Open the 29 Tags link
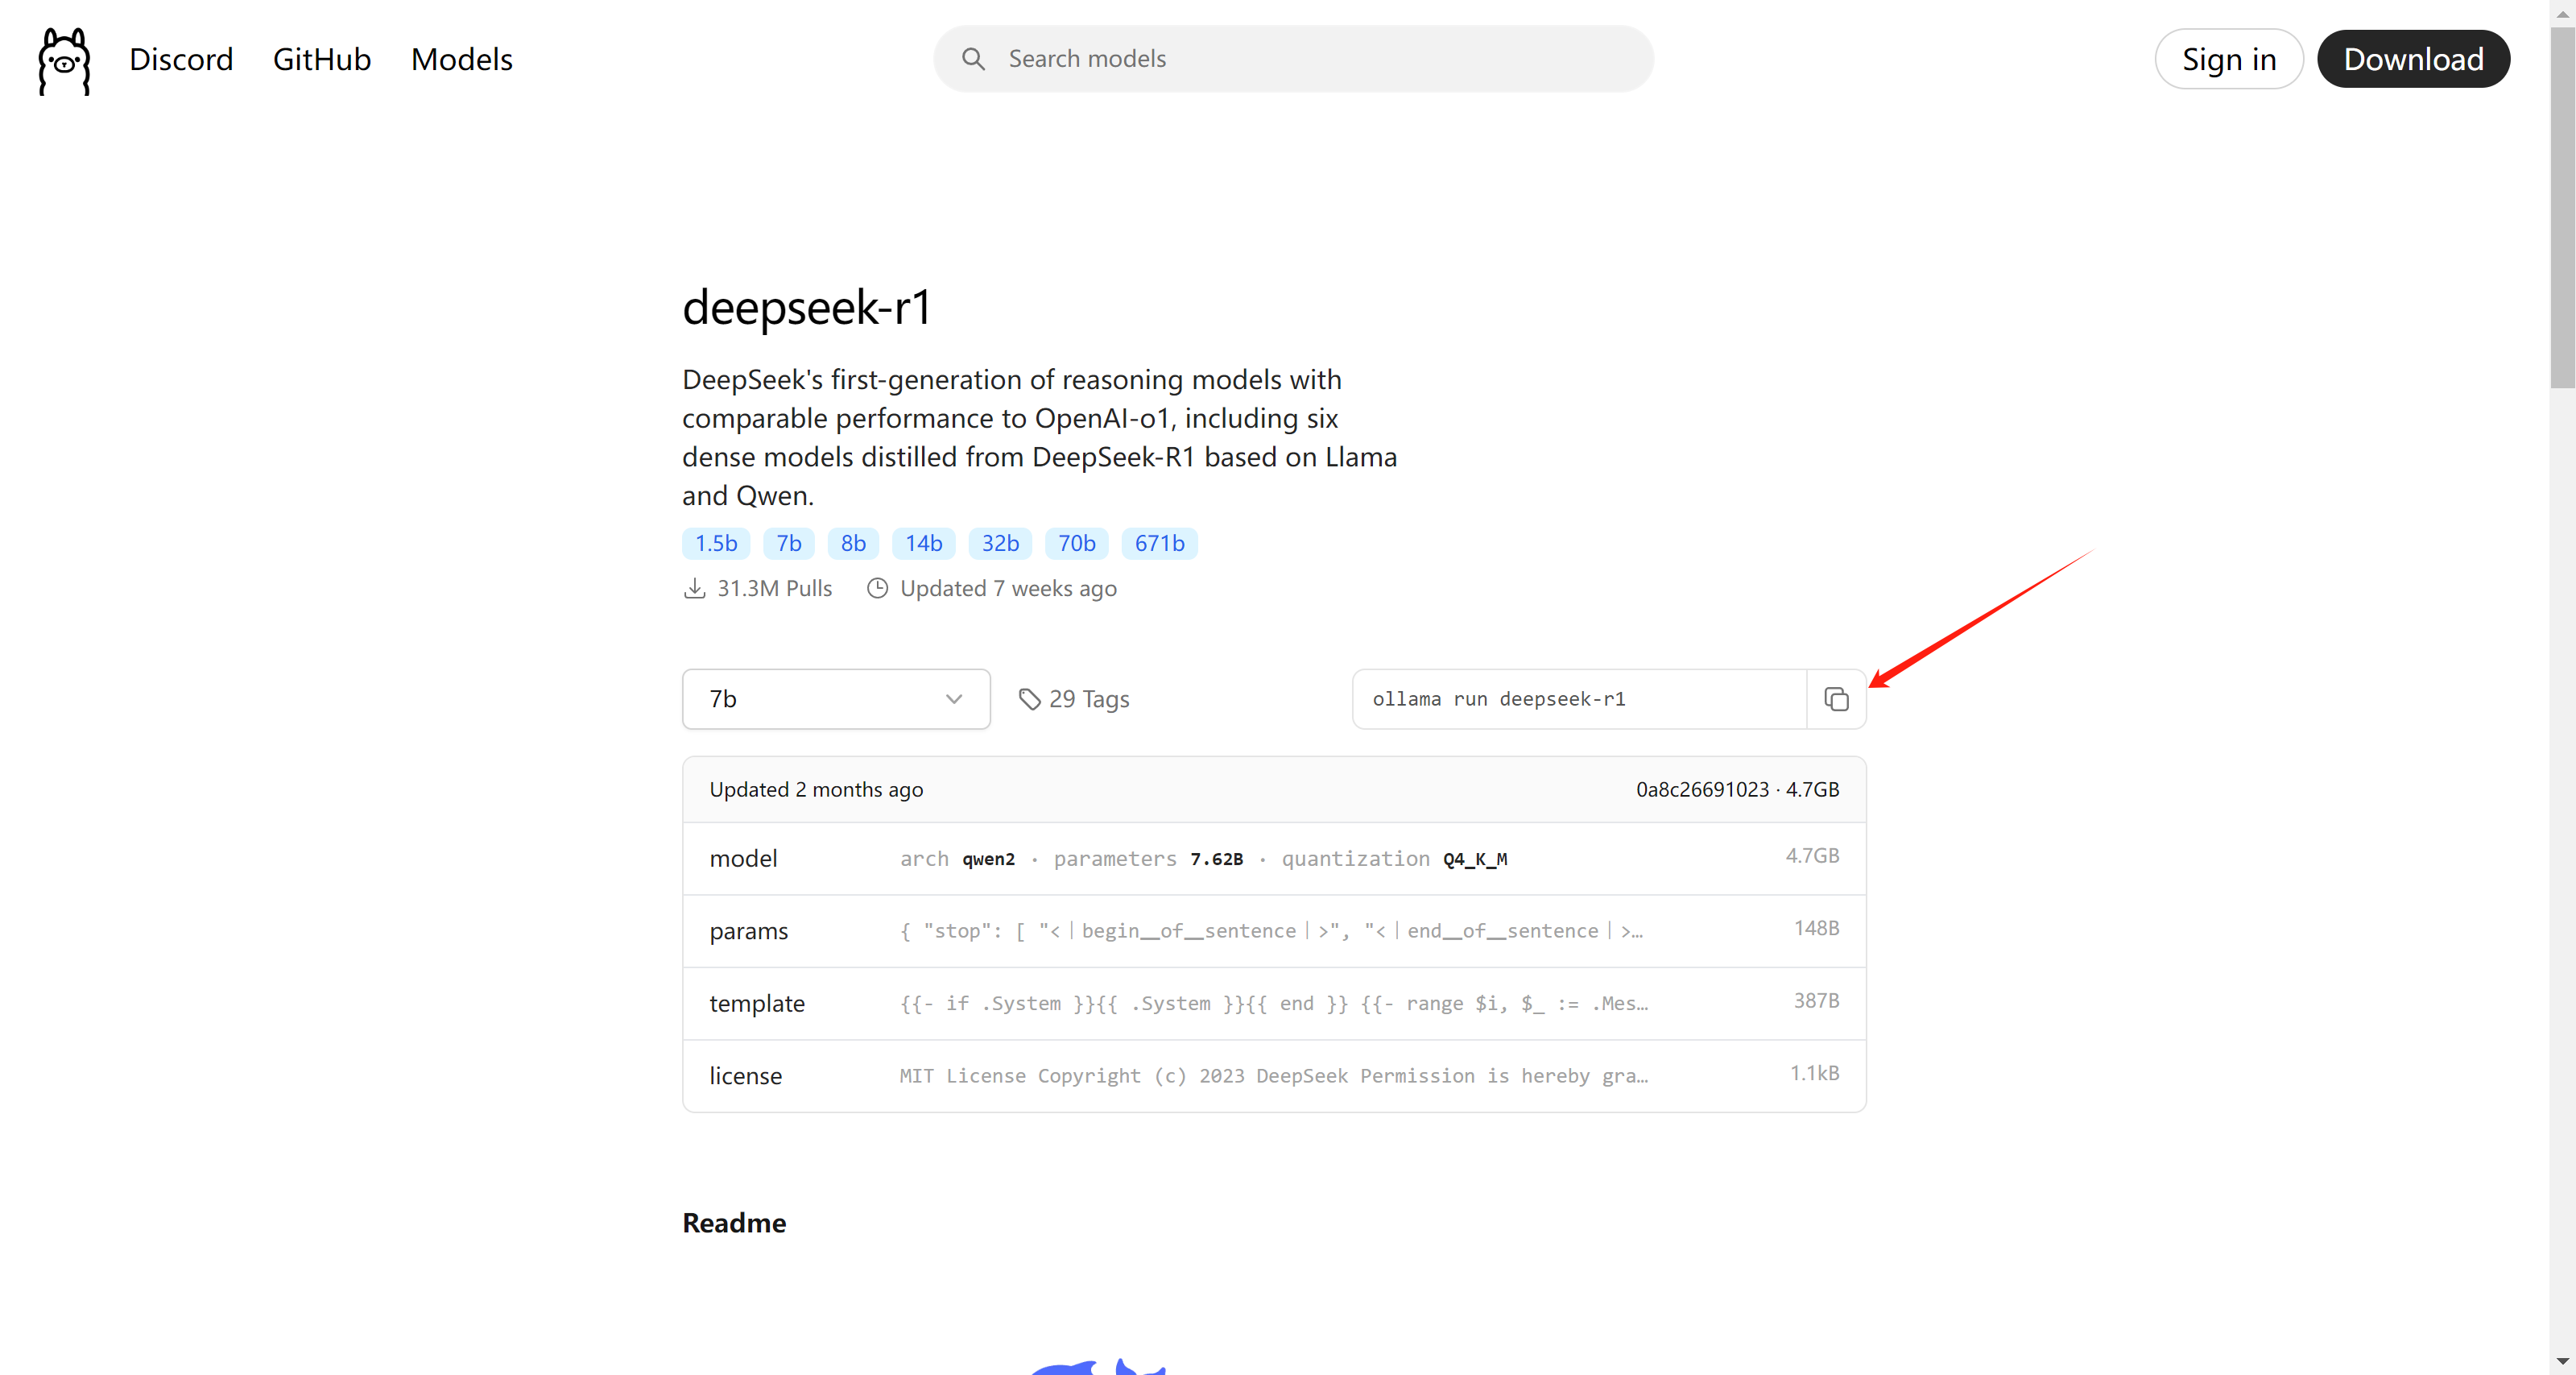 click(1088, 699)
